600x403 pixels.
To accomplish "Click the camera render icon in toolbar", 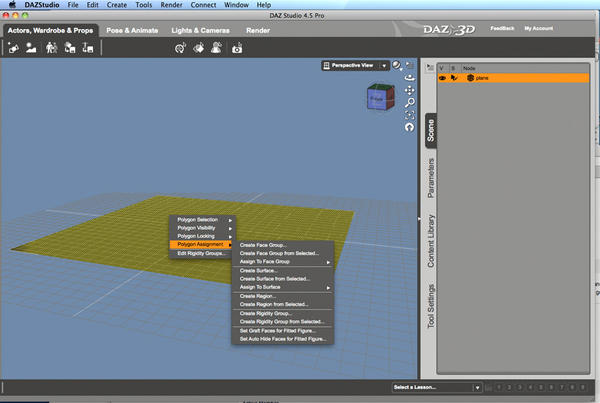I will click(237, 49).
